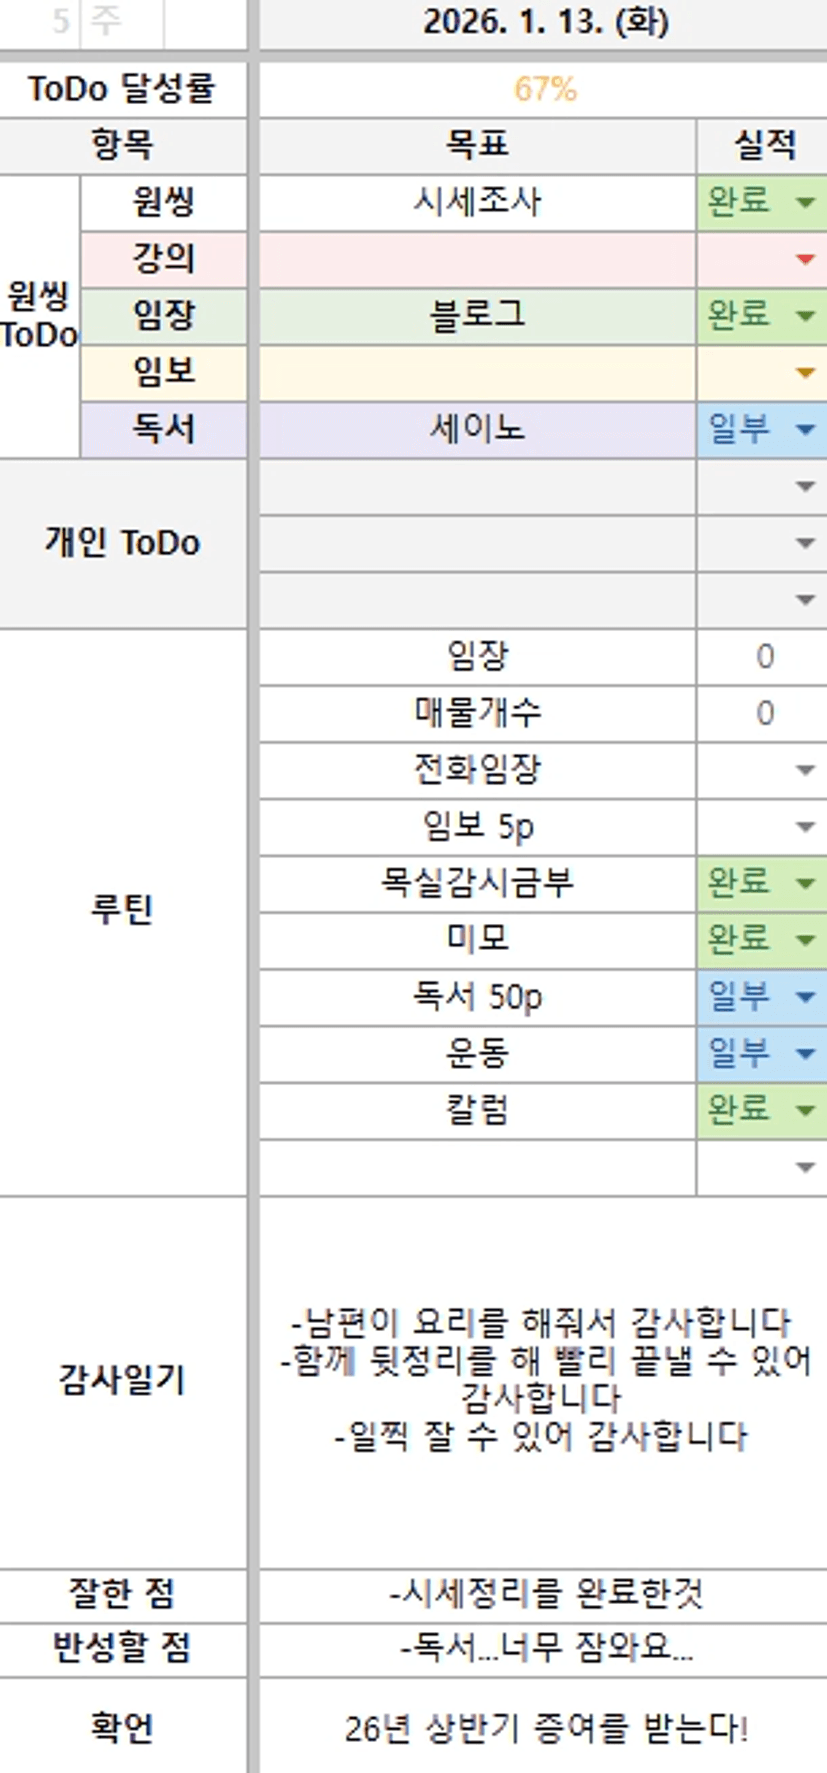Expand the 전화임장 status dropdown

point(805,770)
